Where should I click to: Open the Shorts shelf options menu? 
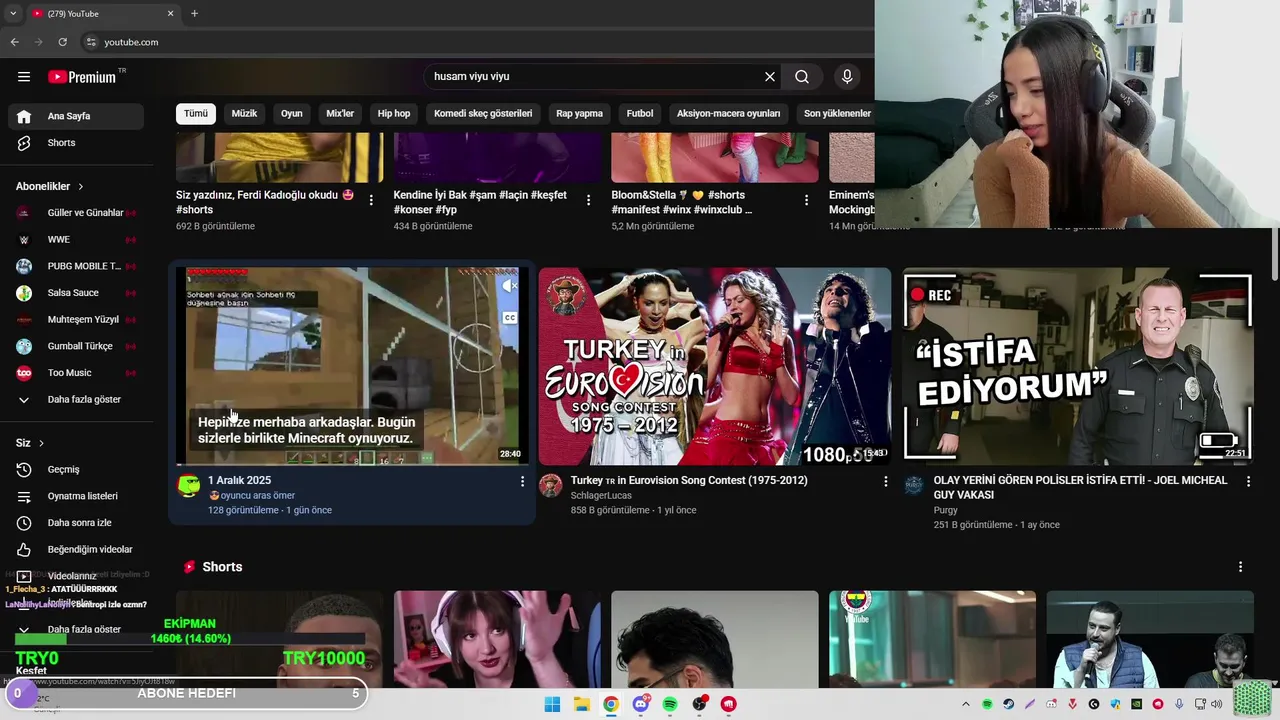1240,567
